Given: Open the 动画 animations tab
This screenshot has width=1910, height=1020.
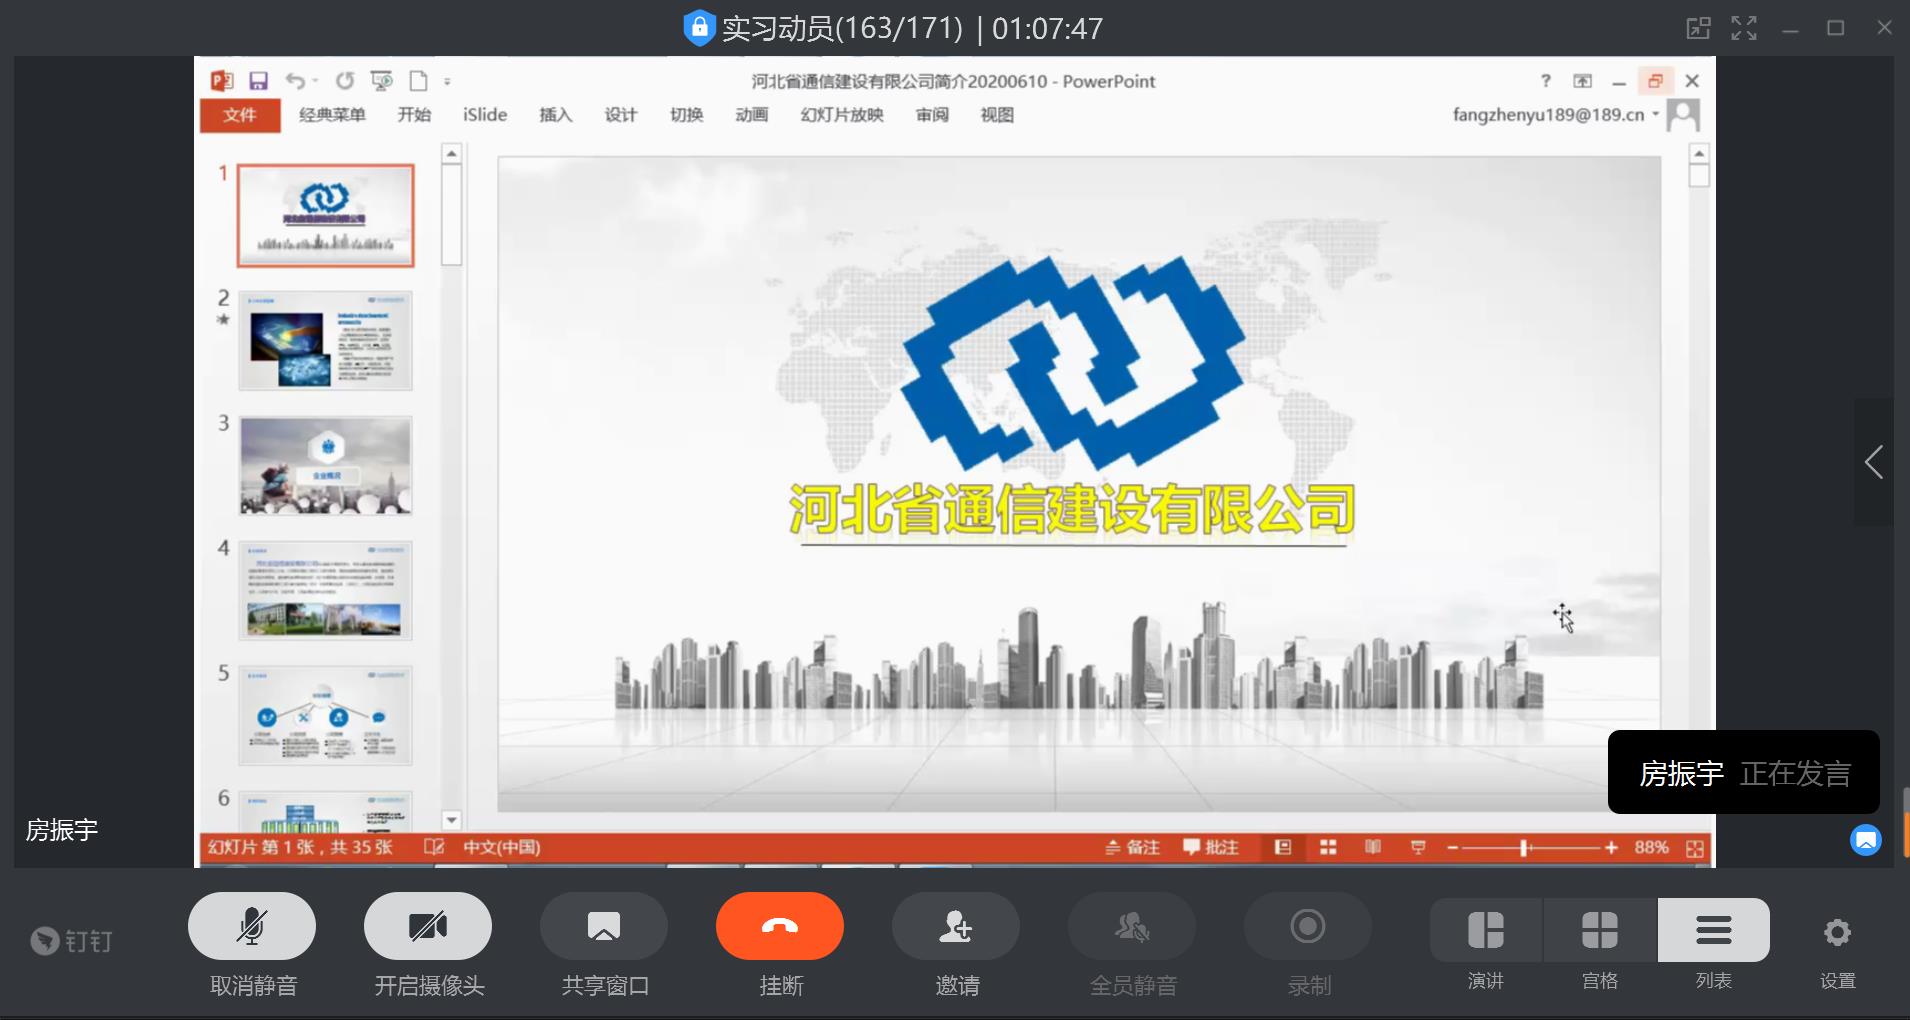Looking at the screenshot, I should (751, 115).
